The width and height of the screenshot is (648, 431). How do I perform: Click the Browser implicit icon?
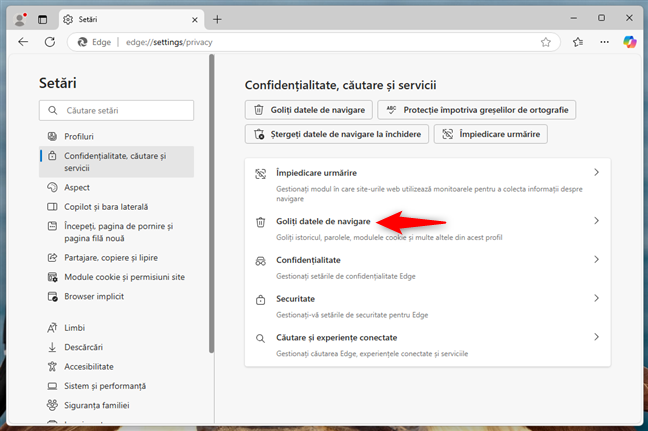tap(52, 296)
